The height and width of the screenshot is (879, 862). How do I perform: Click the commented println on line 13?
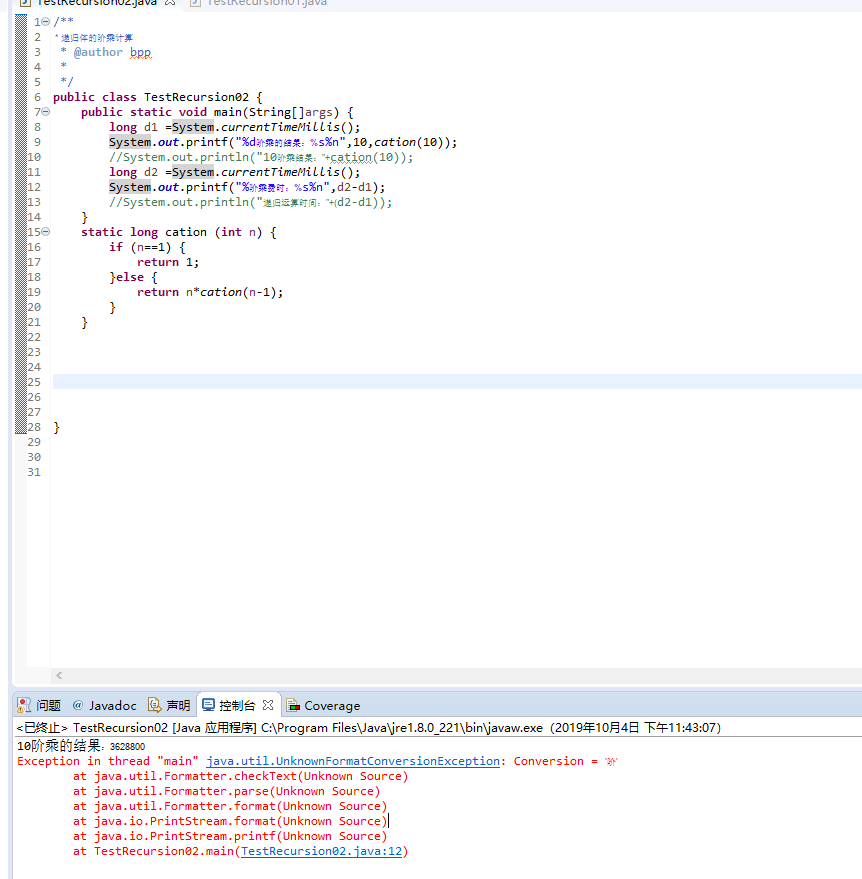tap(251, 202)
